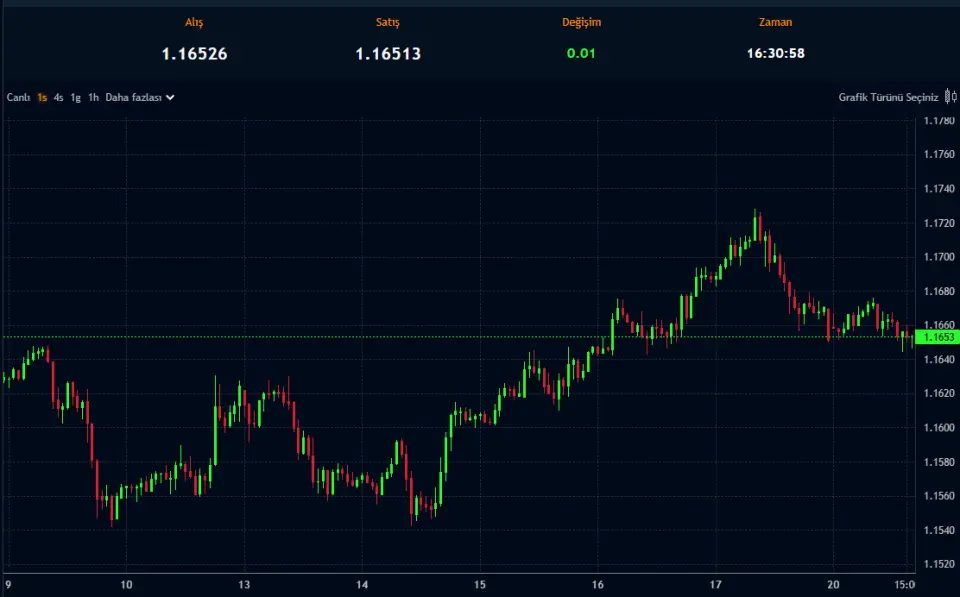Click the Zaman timestamp 16:30:58

775,54
